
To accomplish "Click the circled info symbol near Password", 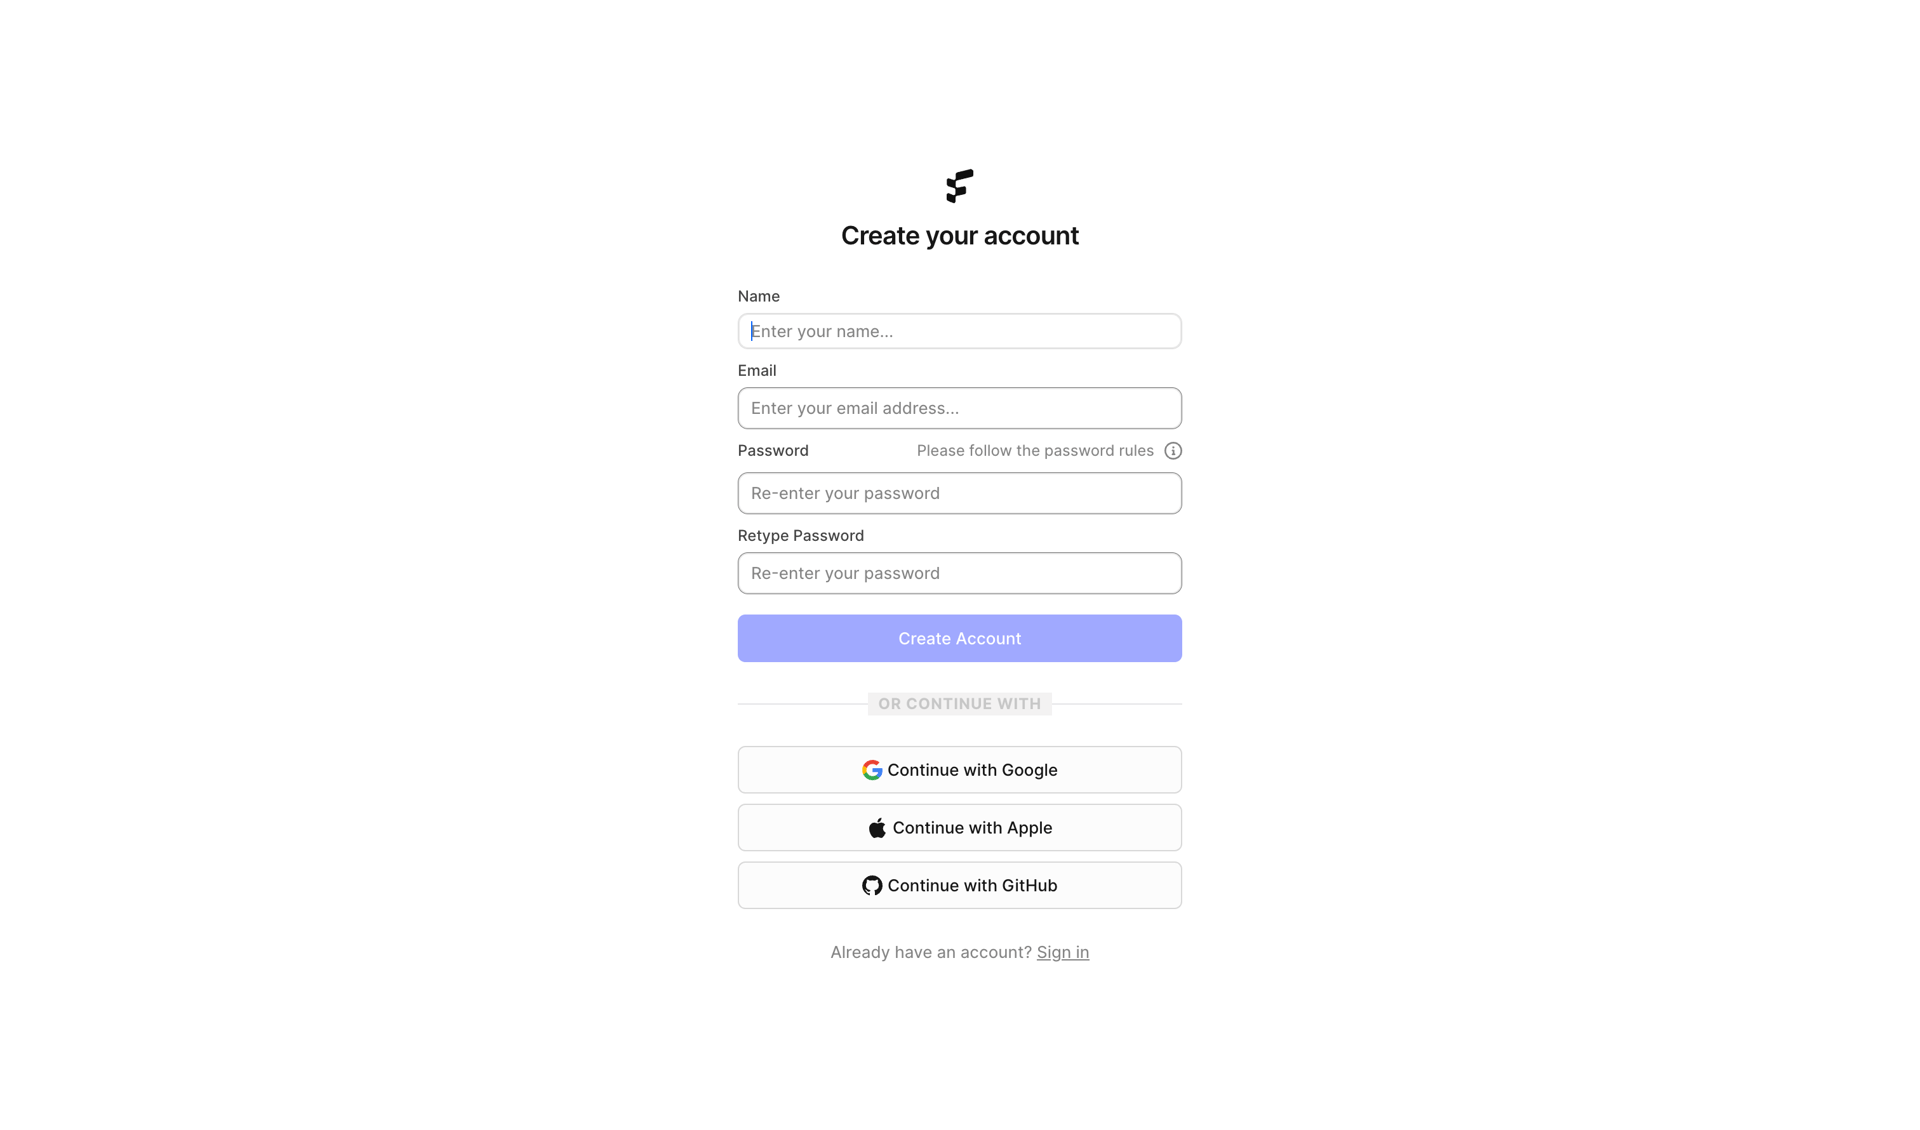I will [x=1172, y=450].
